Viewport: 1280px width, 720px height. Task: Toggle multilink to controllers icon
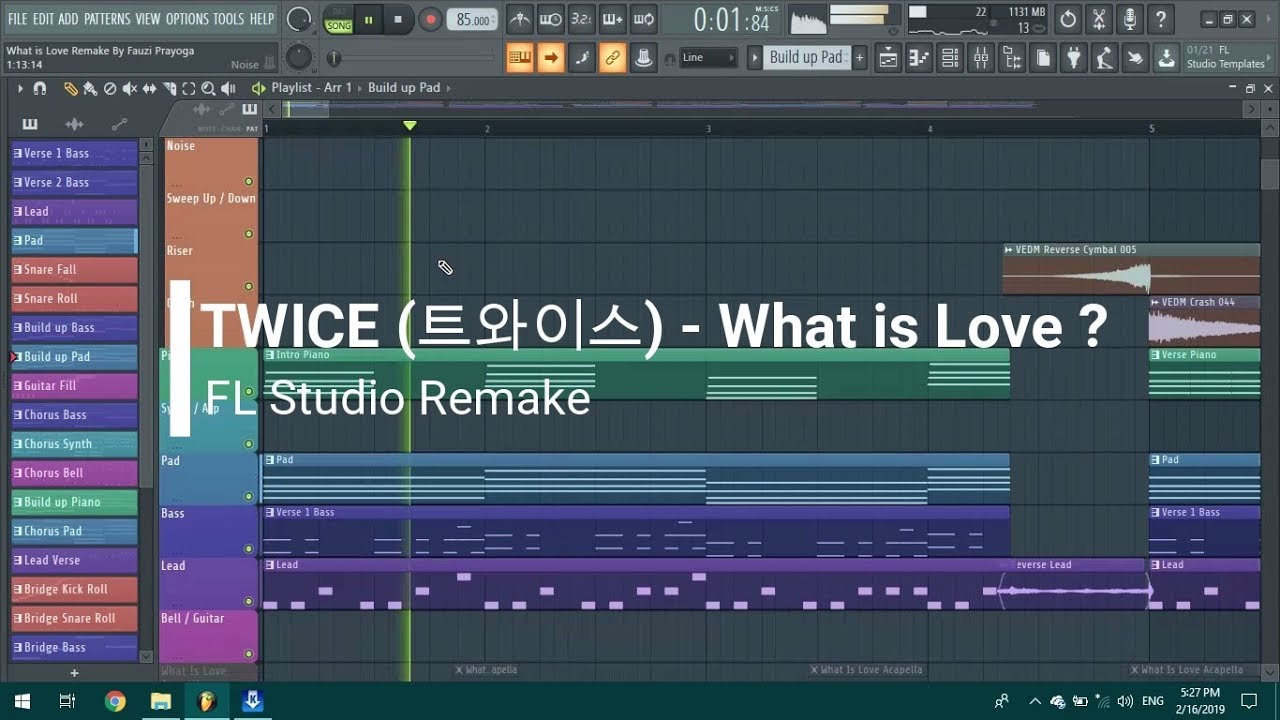coord(612,58)
